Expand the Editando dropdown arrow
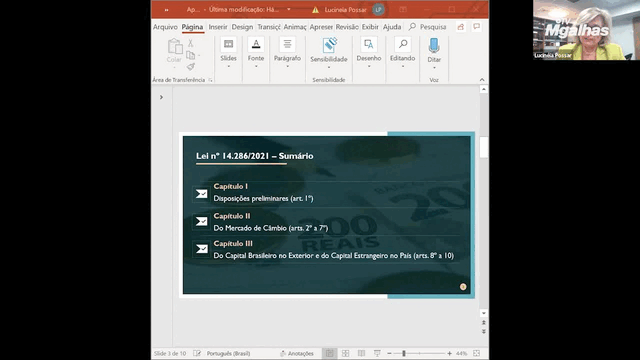This screenshot has height=360, width=640. pos(402,66)
